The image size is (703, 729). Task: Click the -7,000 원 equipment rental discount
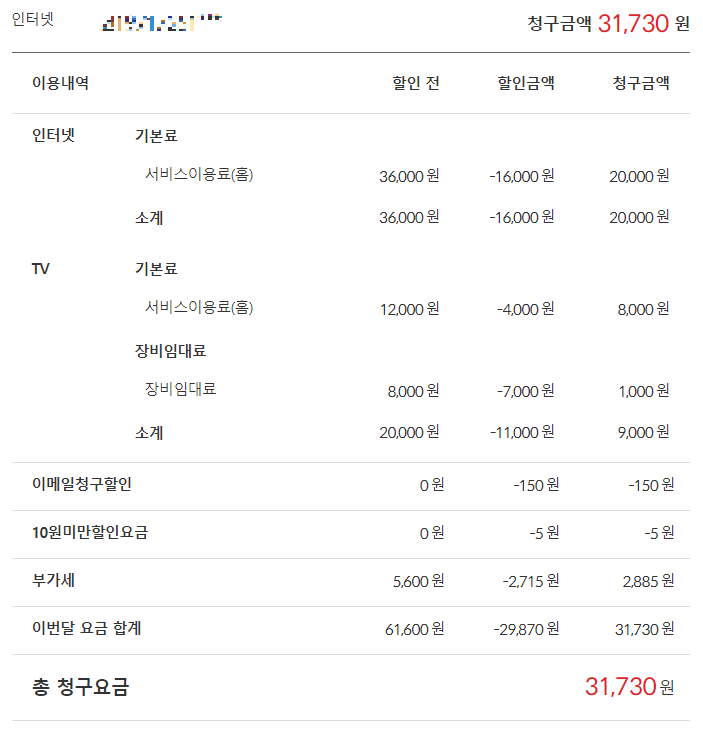click(525, 391)
